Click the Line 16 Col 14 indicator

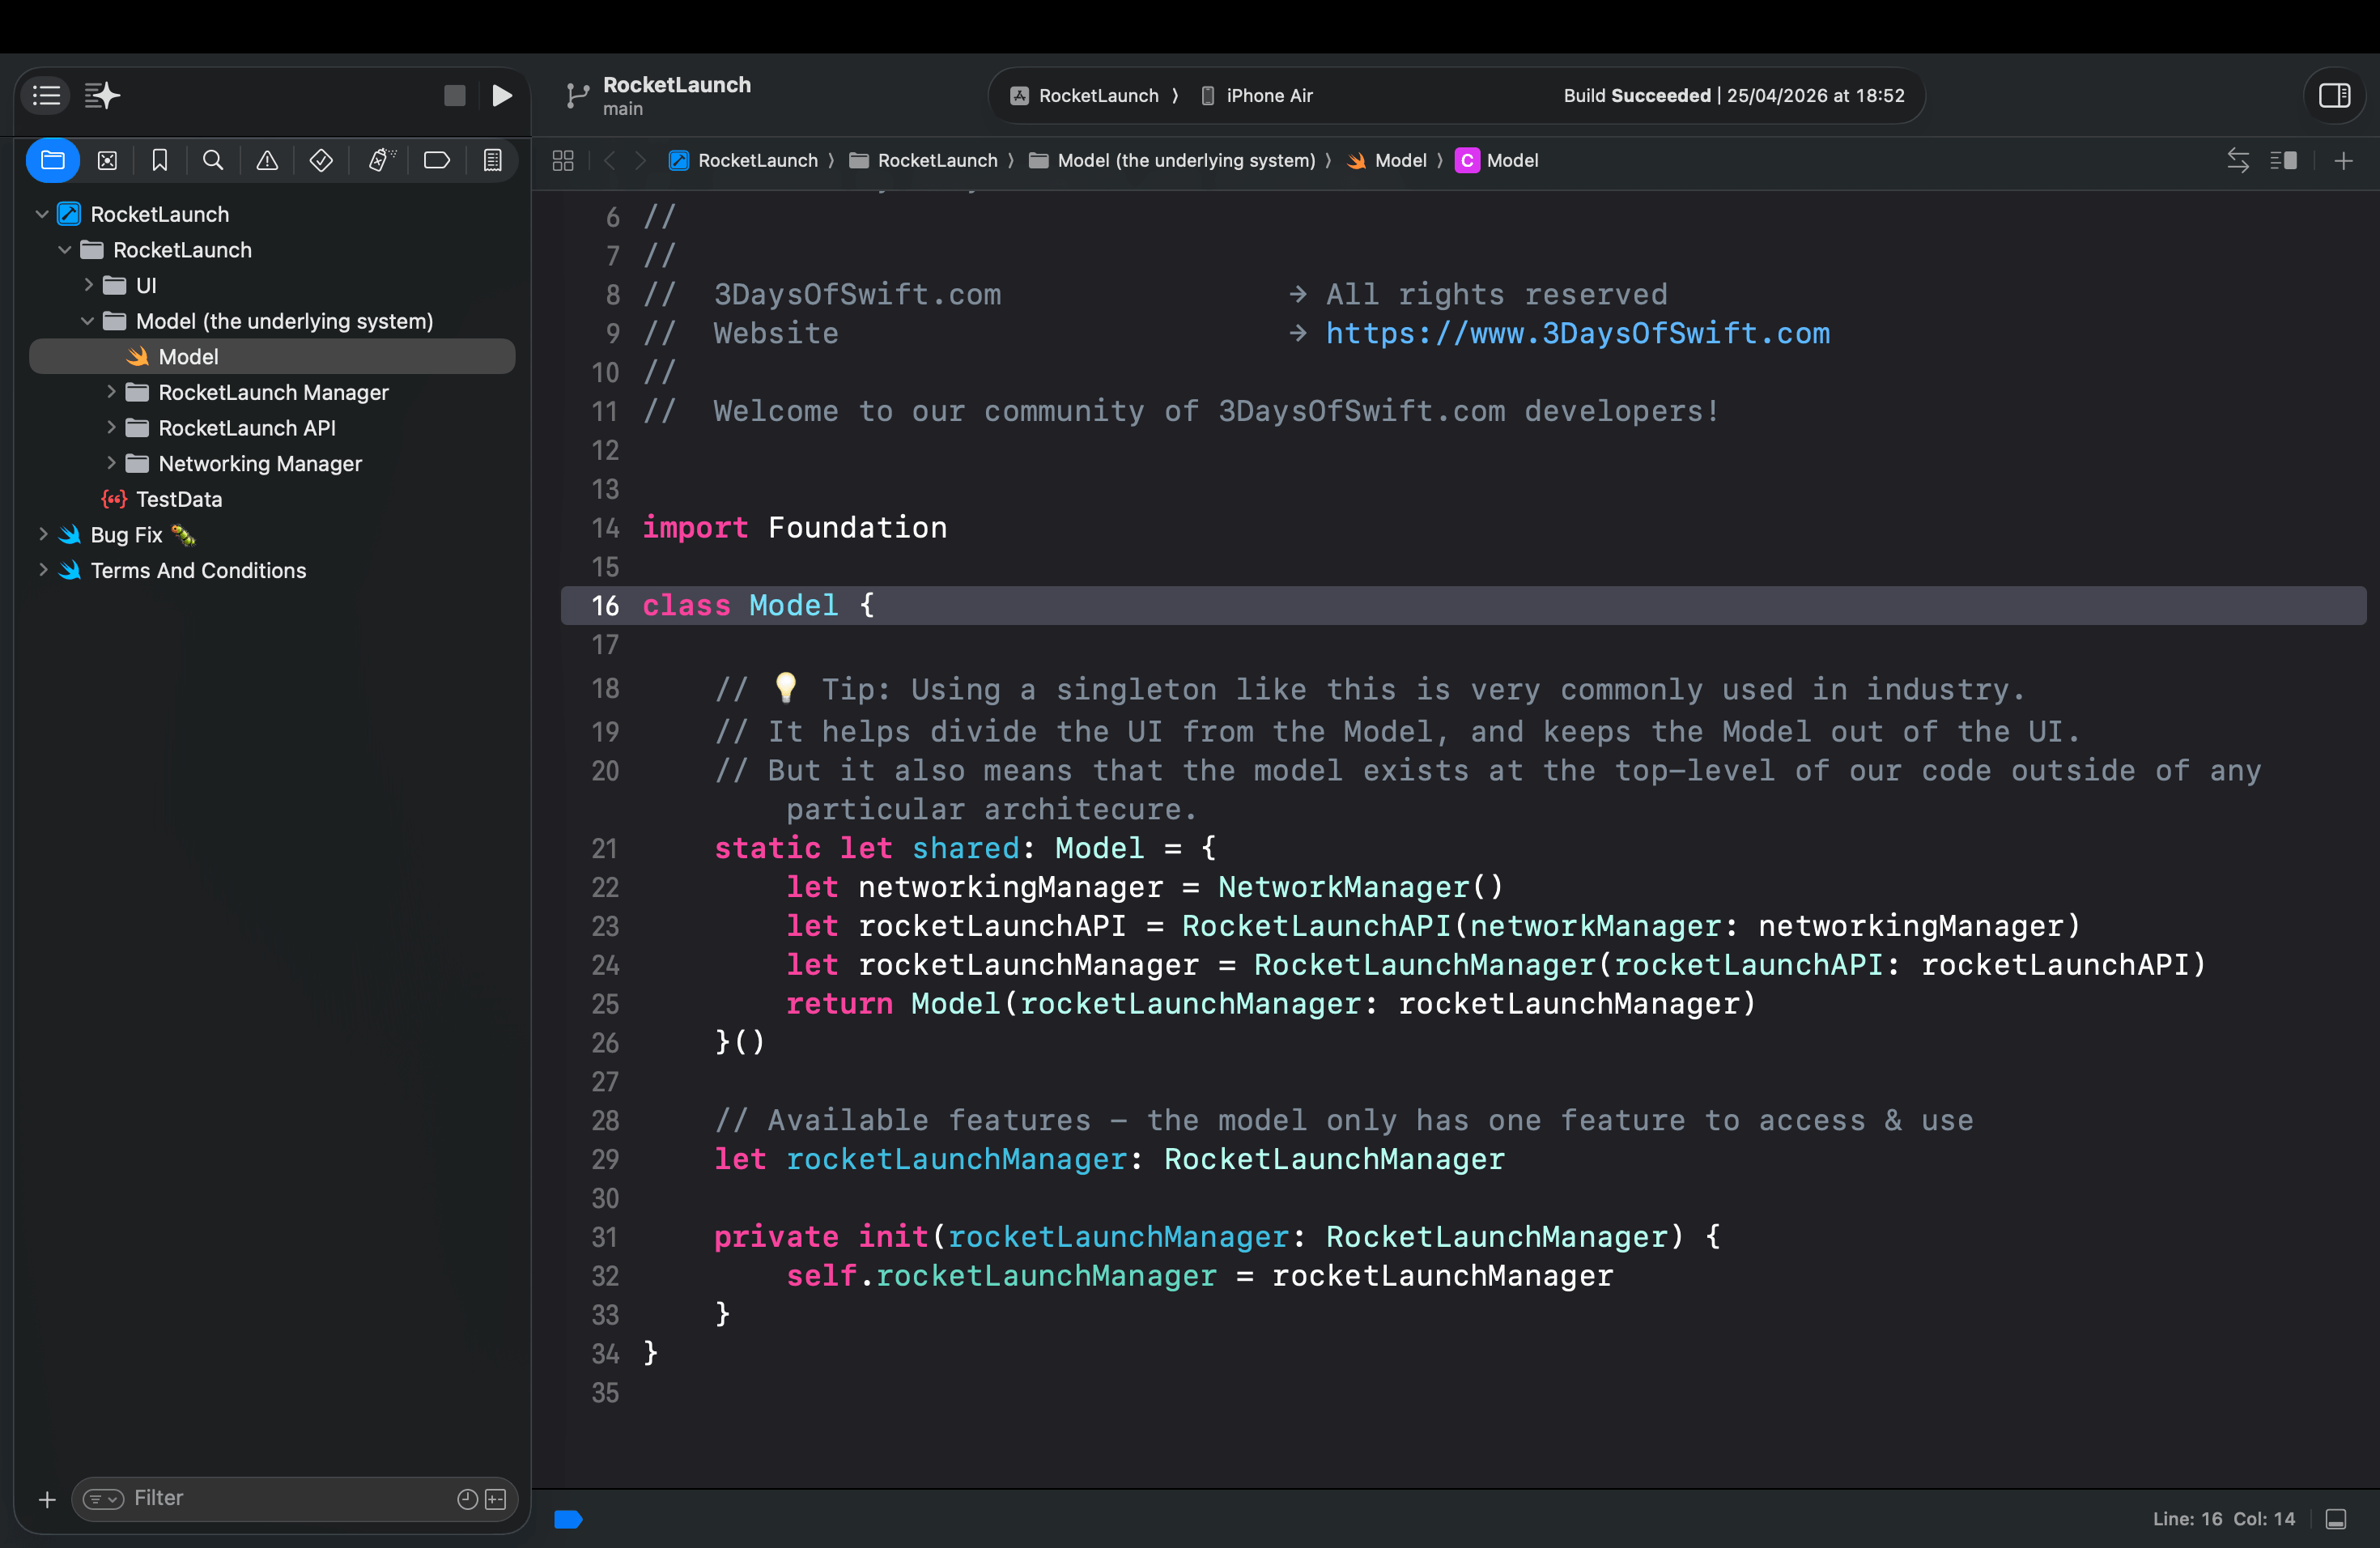coord(2223,1519)
